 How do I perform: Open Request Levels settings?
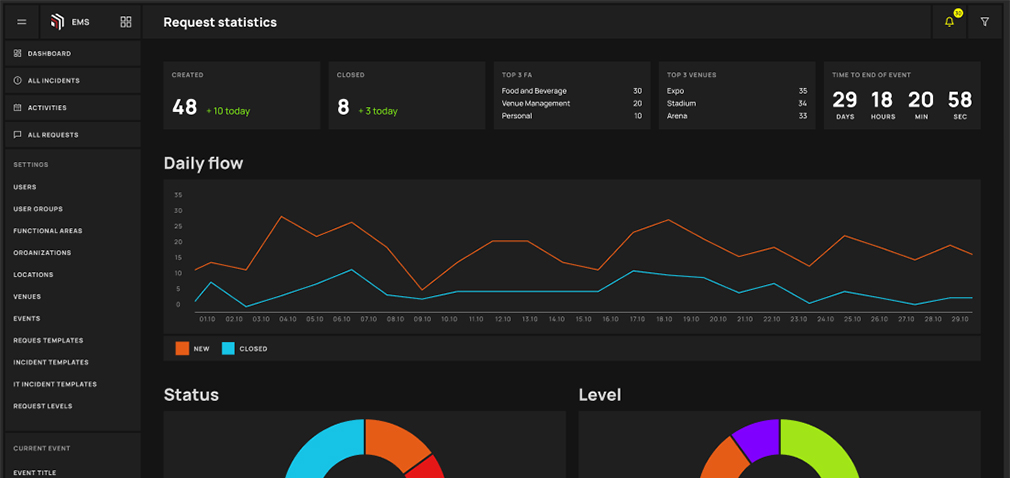(x=43, y=406)
